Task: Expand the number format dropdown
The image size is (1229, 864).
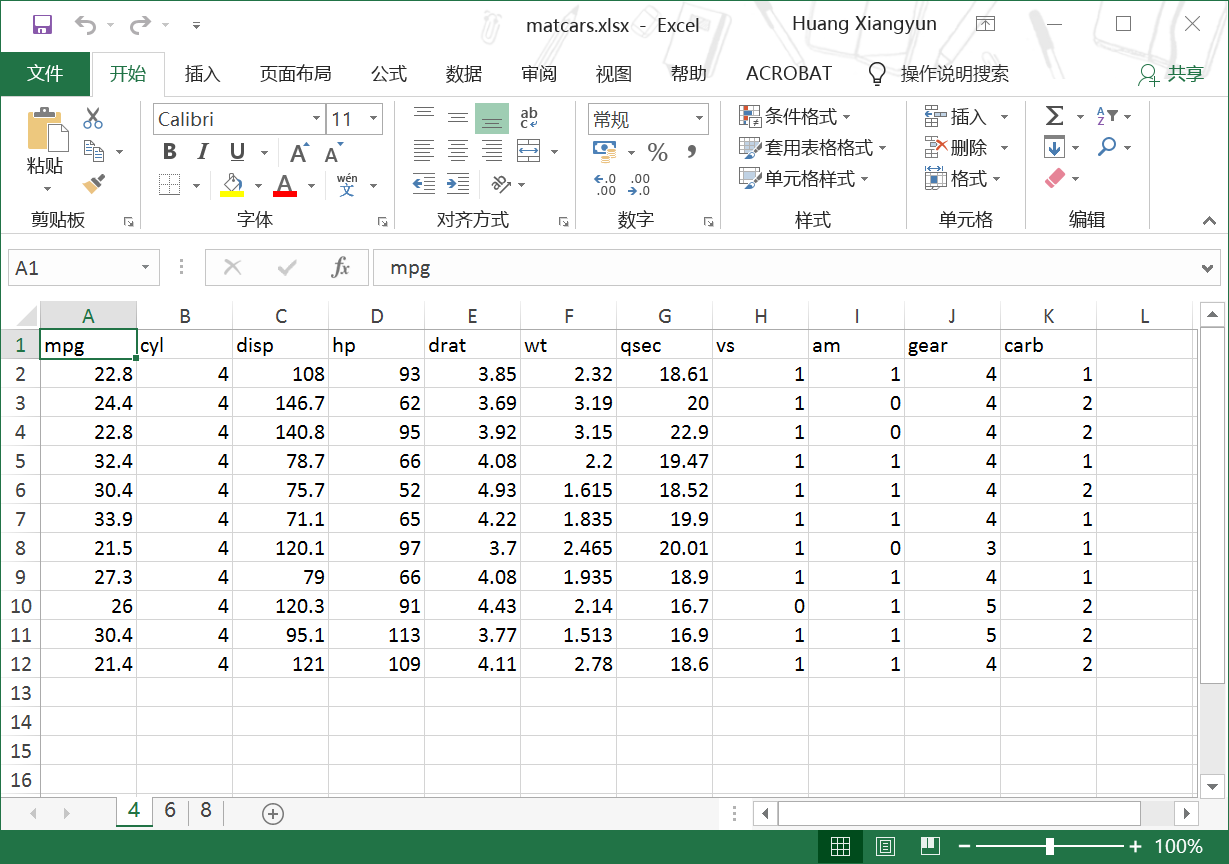Action: (x=699, y=119)
